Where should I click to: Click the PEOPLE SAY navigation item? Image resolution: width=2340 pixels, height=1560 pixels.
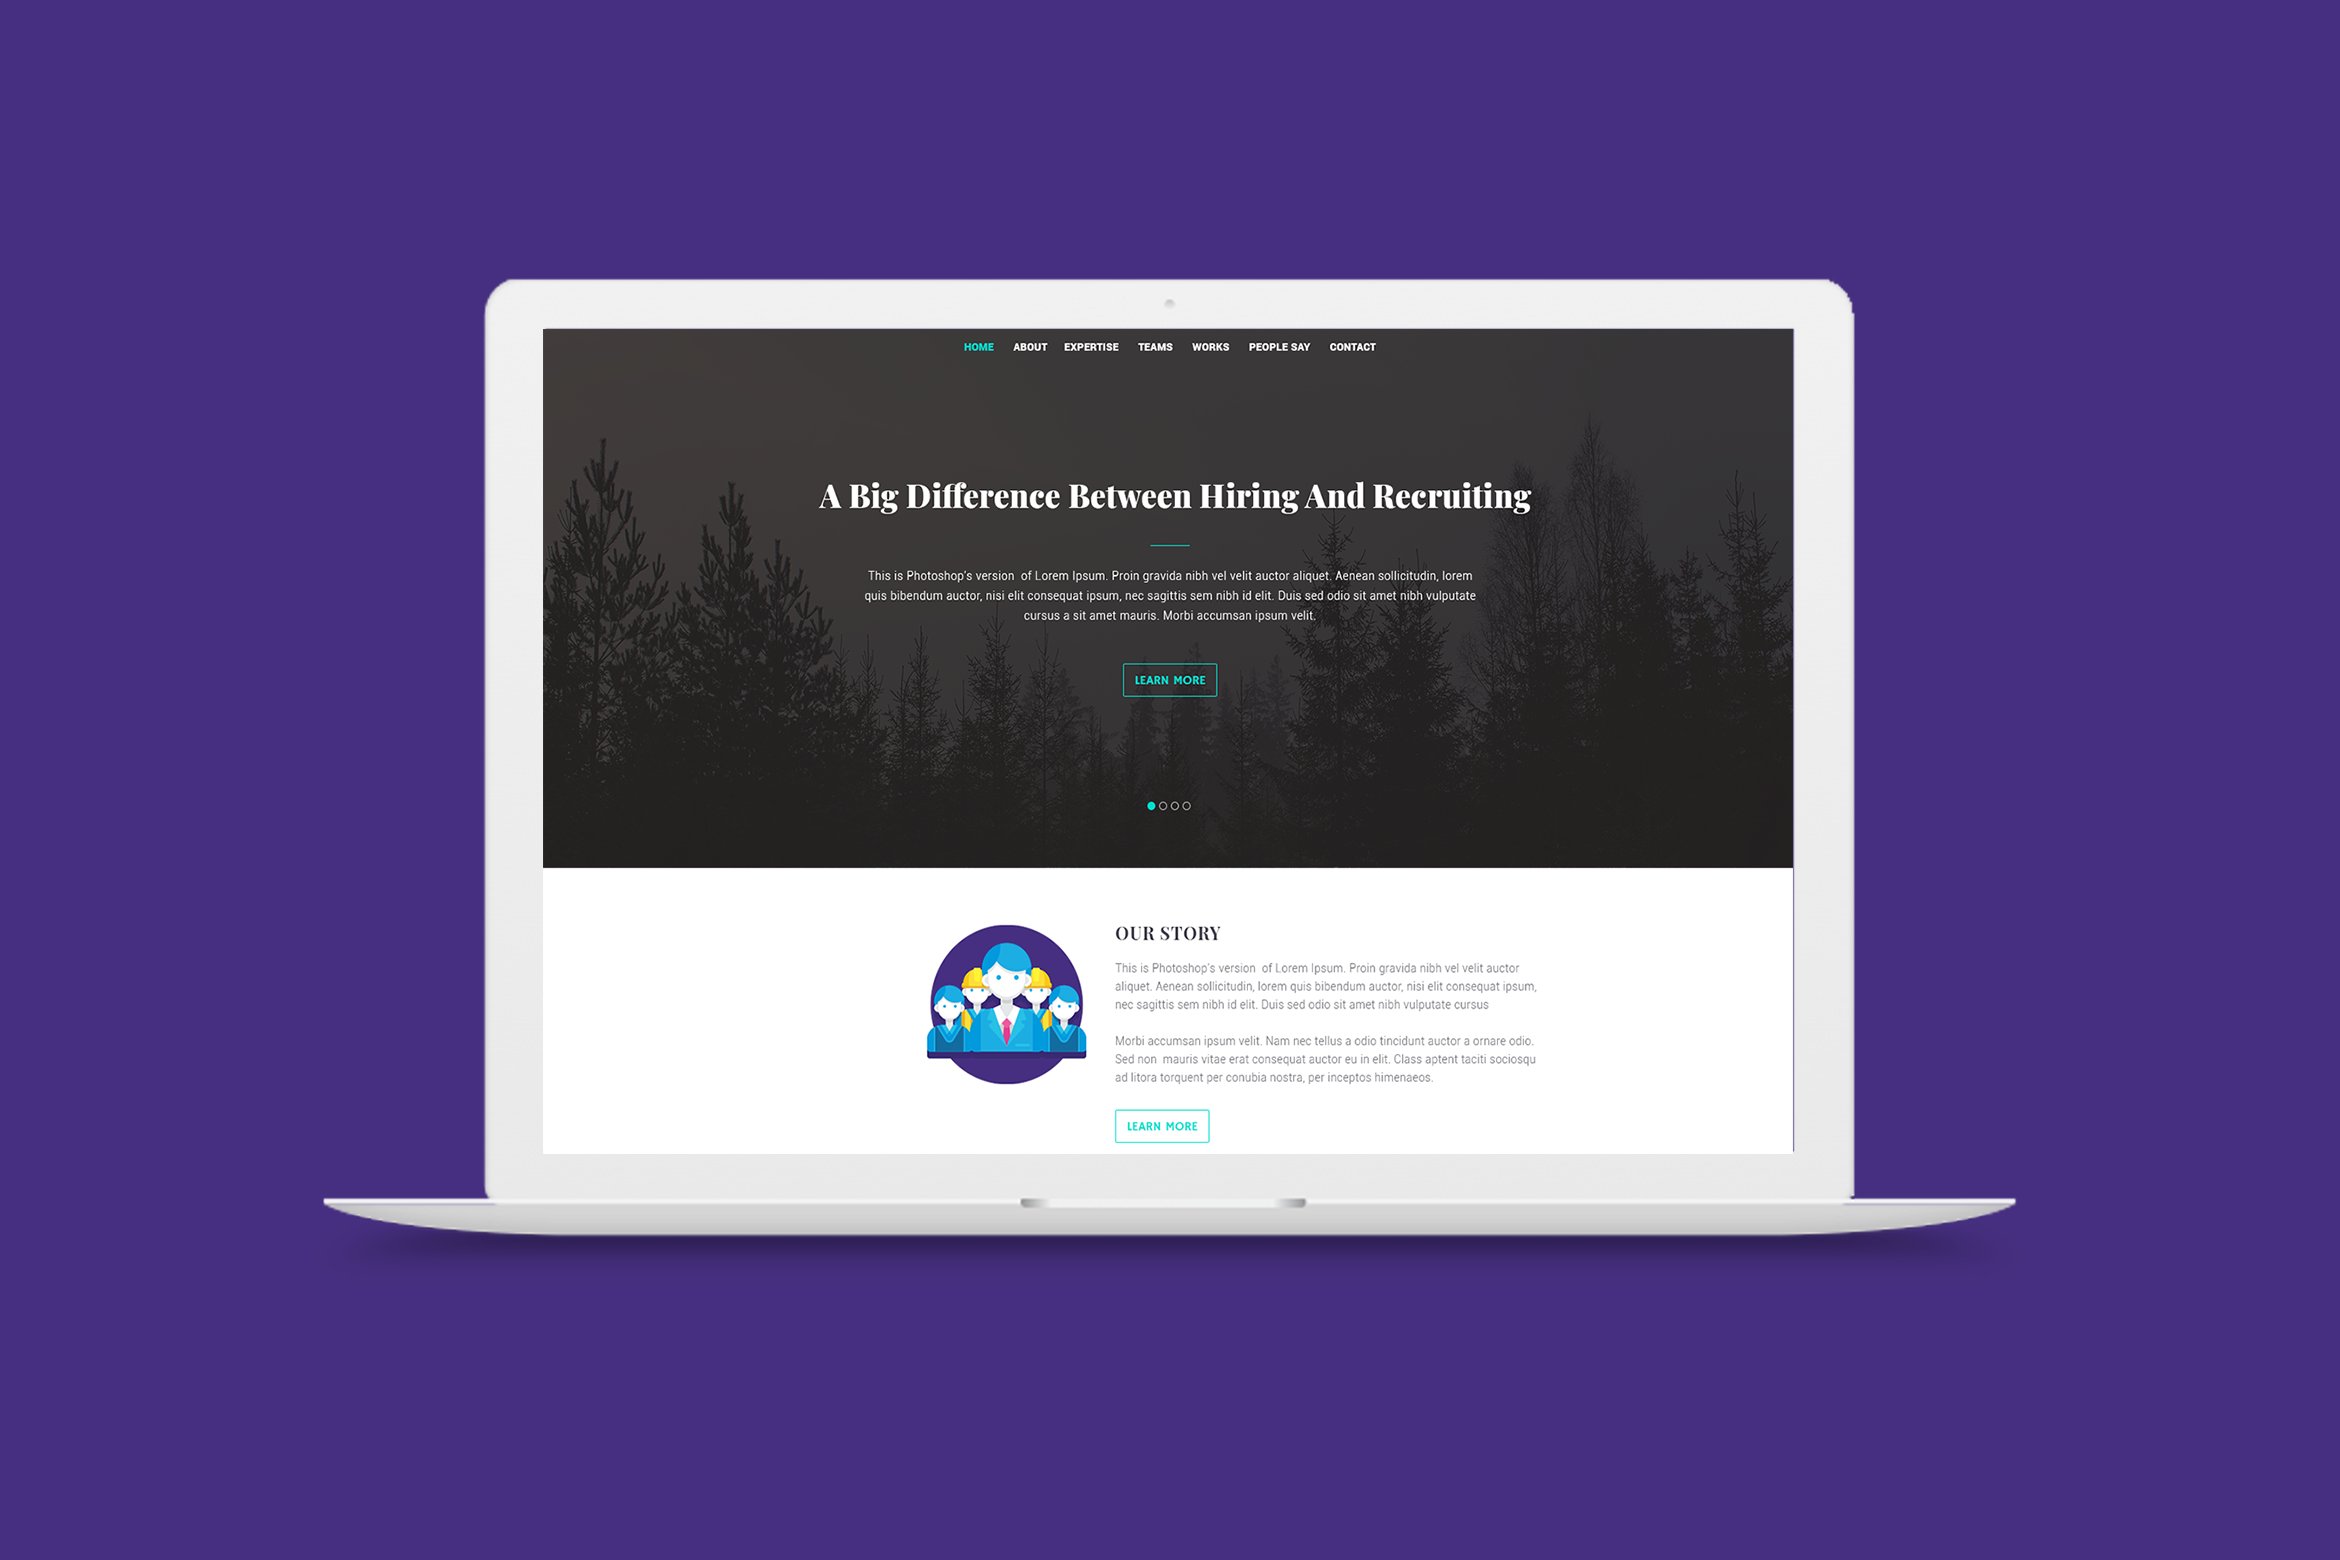tap(1278, 346)
